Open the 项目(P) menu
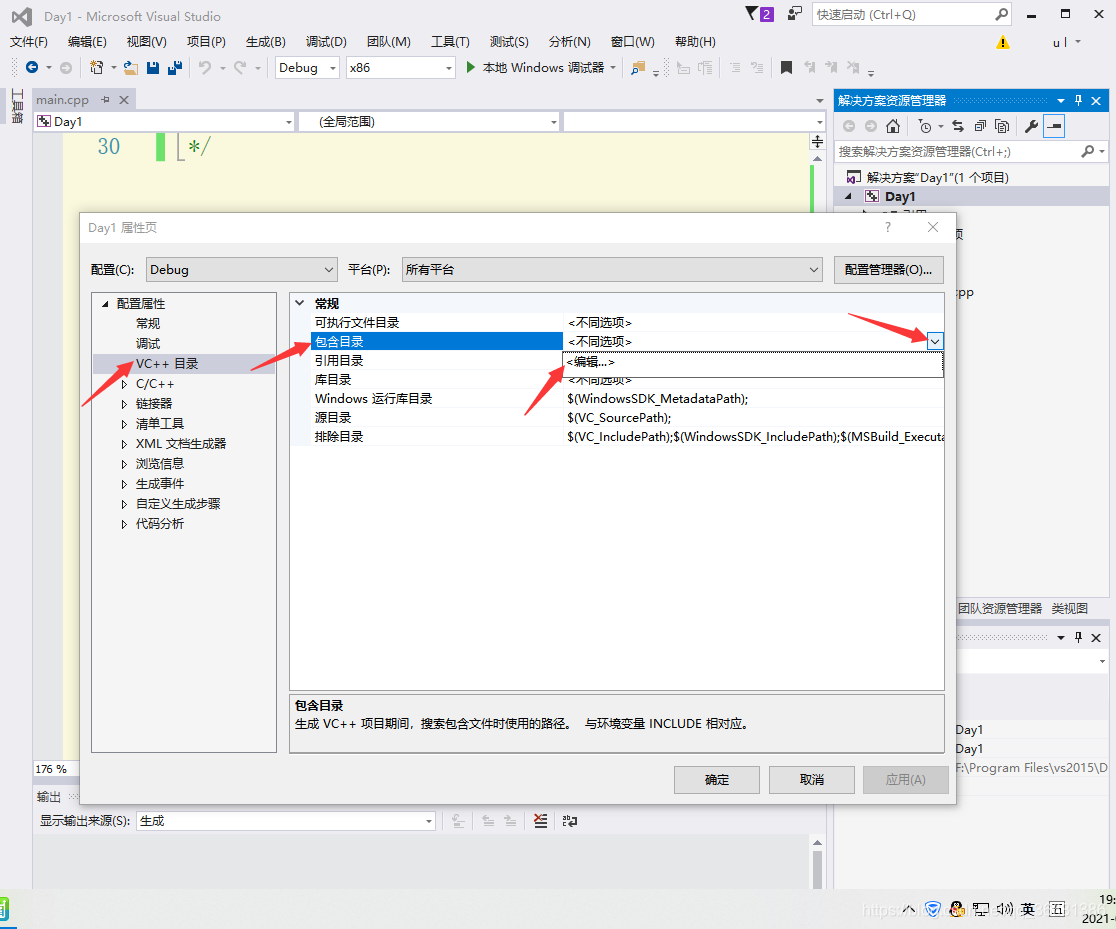Screen dimensions: 1116x929 (x=206, y=42)
